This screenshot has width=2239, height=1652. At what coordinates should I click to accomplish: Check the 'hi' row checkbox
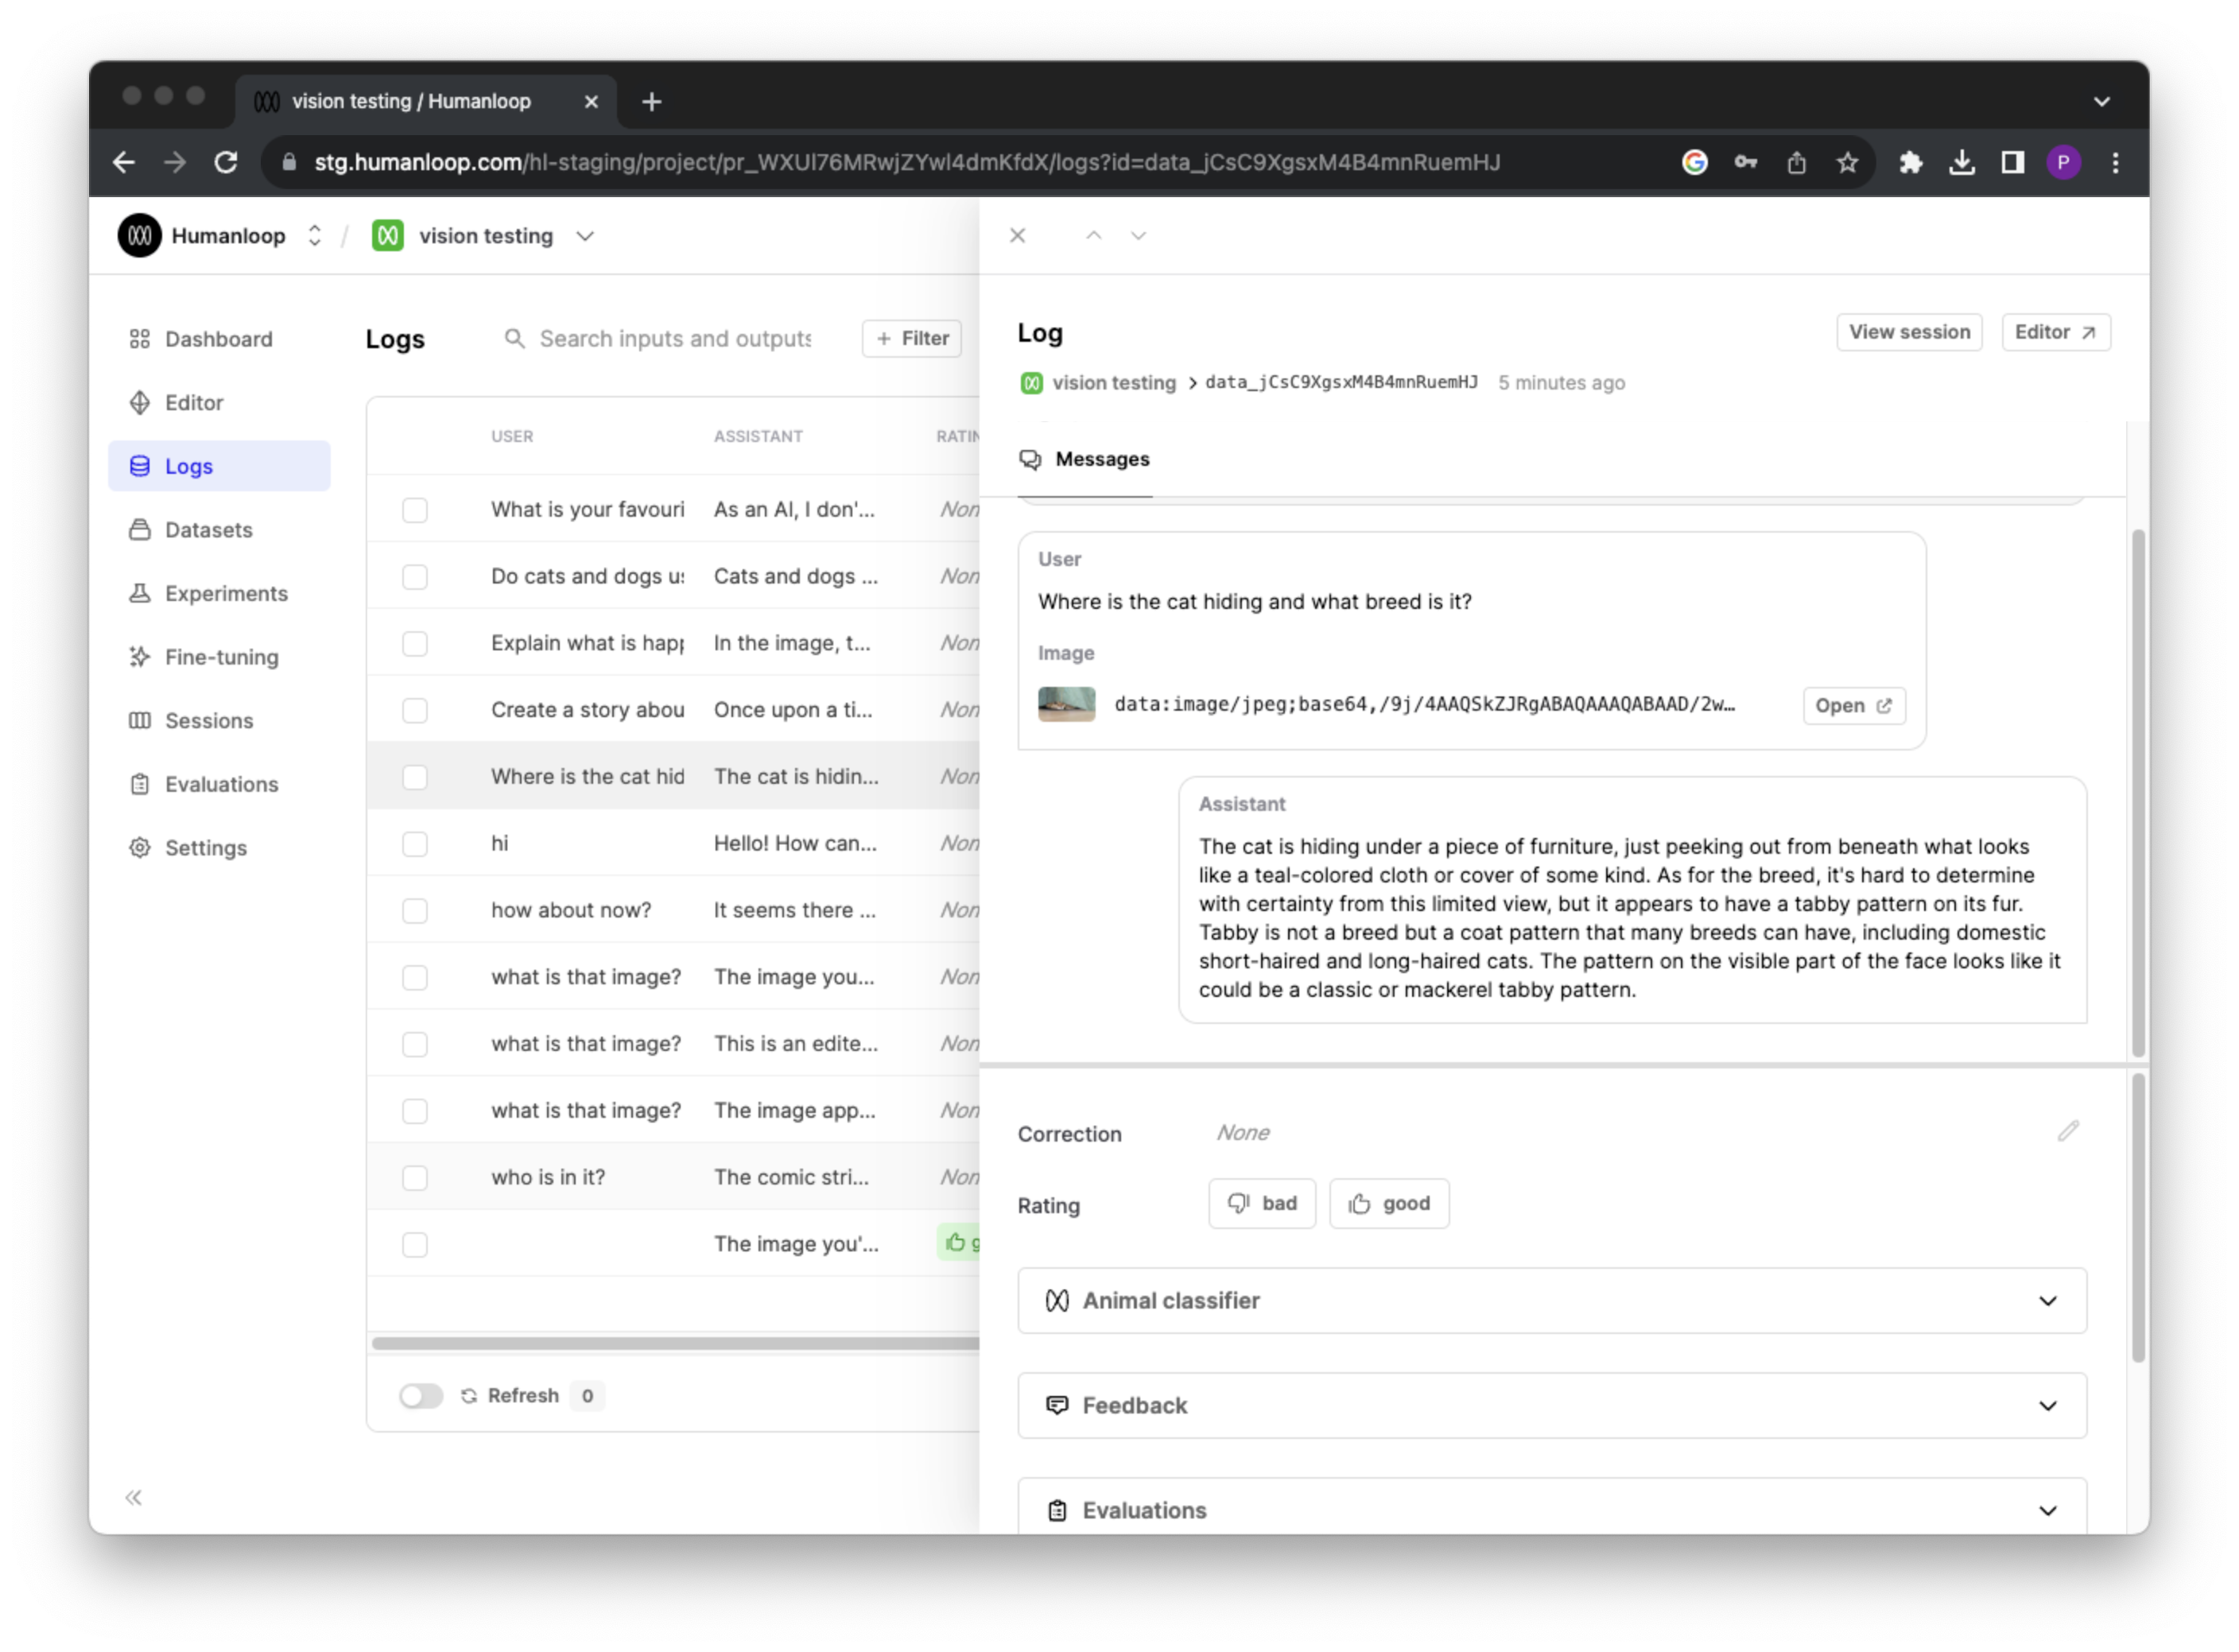(415, 844)
